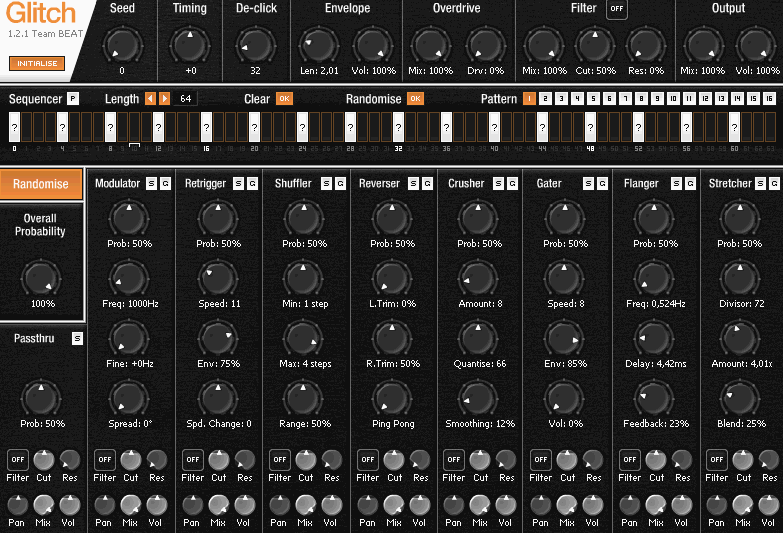Decrease sequencer length with left arrow

coord(150,98)
